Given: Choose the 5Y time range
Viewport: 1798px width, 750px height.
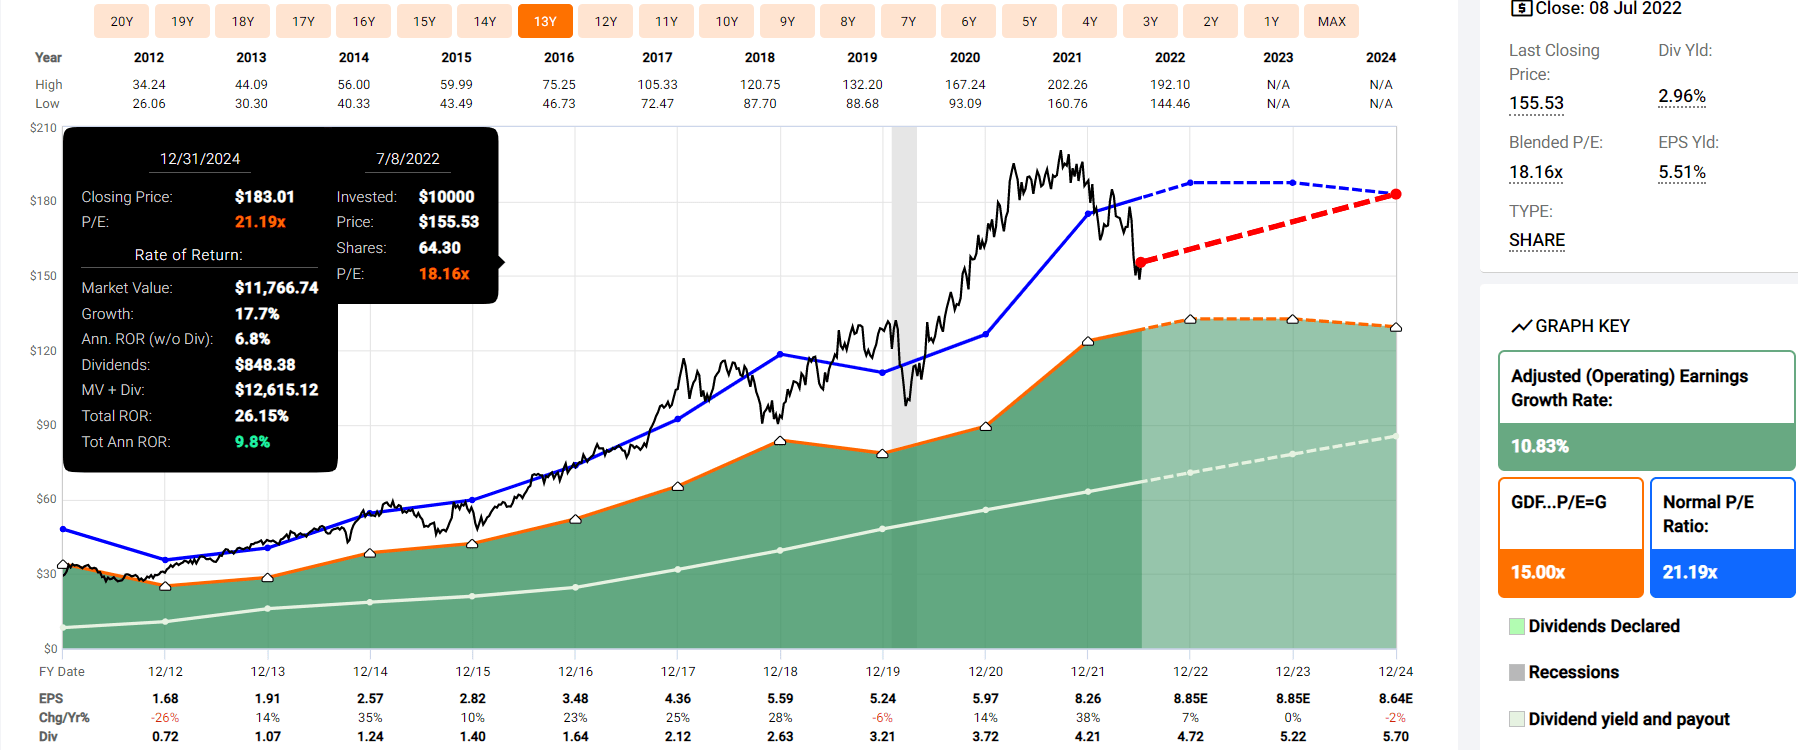Looking at the screenshot, I should click(1029, 21).
